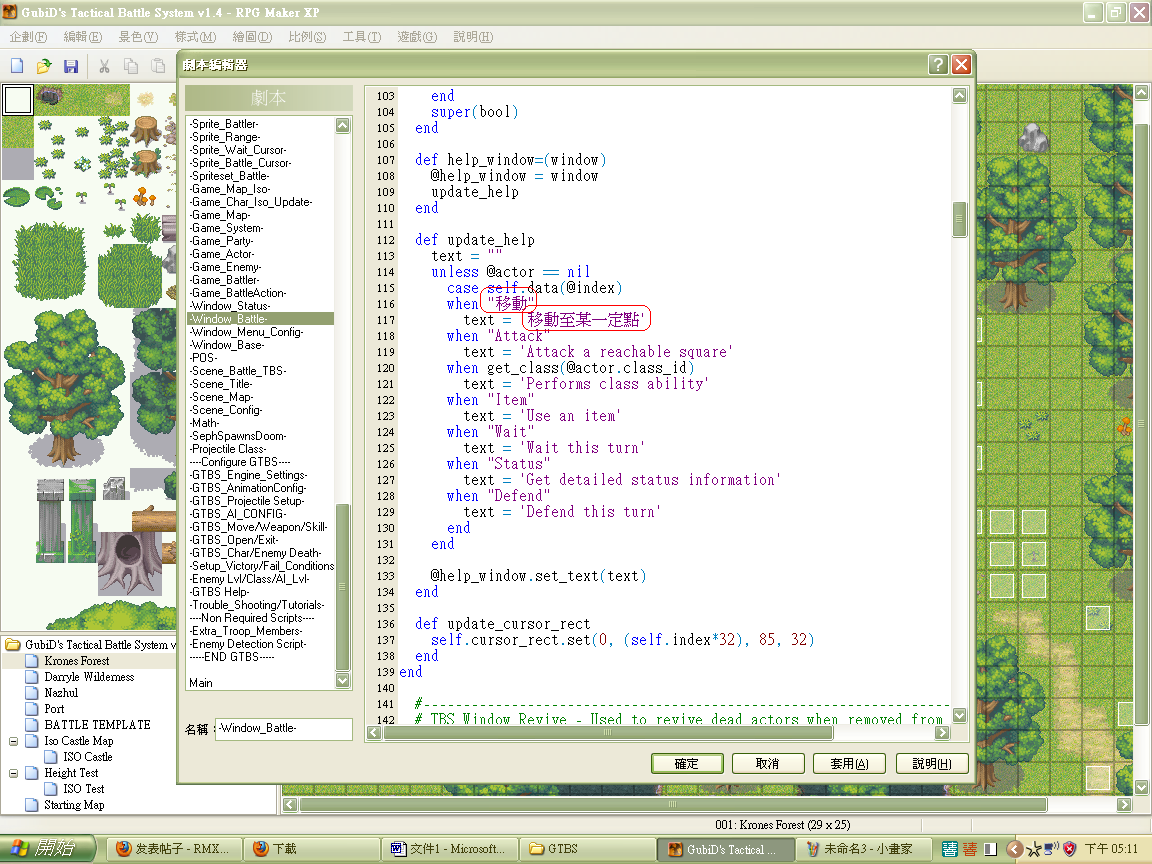Screen dimensions: 1152x864
Task: Select the BATTLE TEMPLATE map
Action: pos(97,725)
